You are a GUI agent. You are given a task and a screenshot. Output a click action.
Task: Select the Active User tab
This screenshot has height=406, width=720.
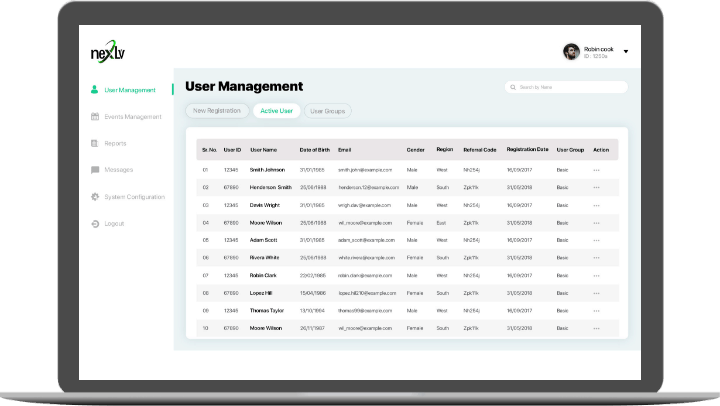pos(275,111)
